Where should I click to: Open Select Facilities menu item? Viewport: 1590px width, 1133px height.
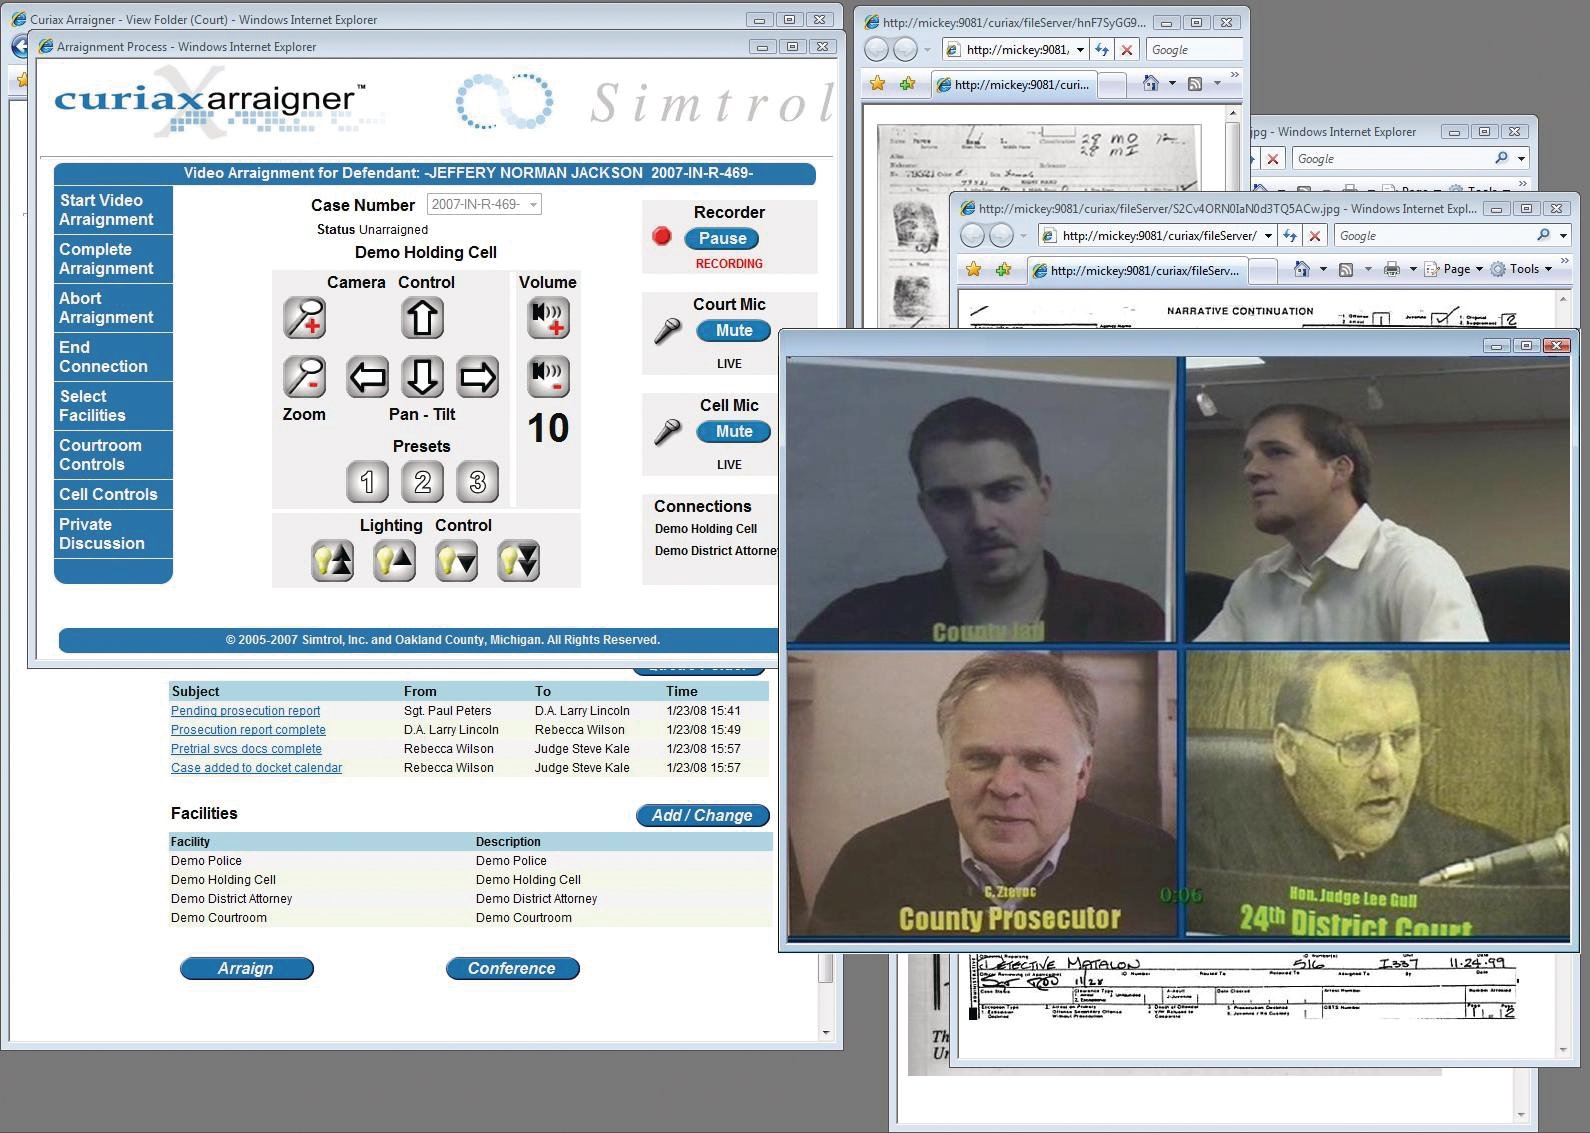click(x=114, y=406)
